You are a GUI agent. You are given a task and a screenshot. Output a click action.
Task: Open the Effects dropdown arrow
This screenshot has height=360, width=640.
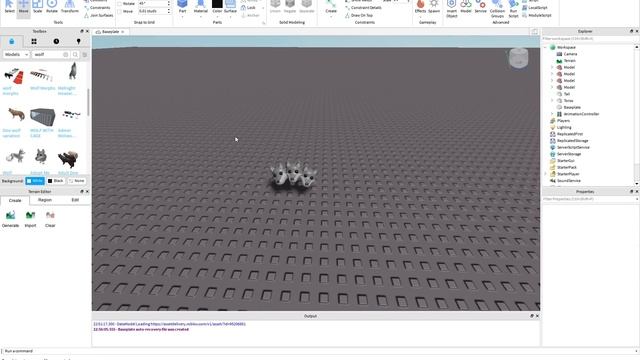tap(420, 17)
